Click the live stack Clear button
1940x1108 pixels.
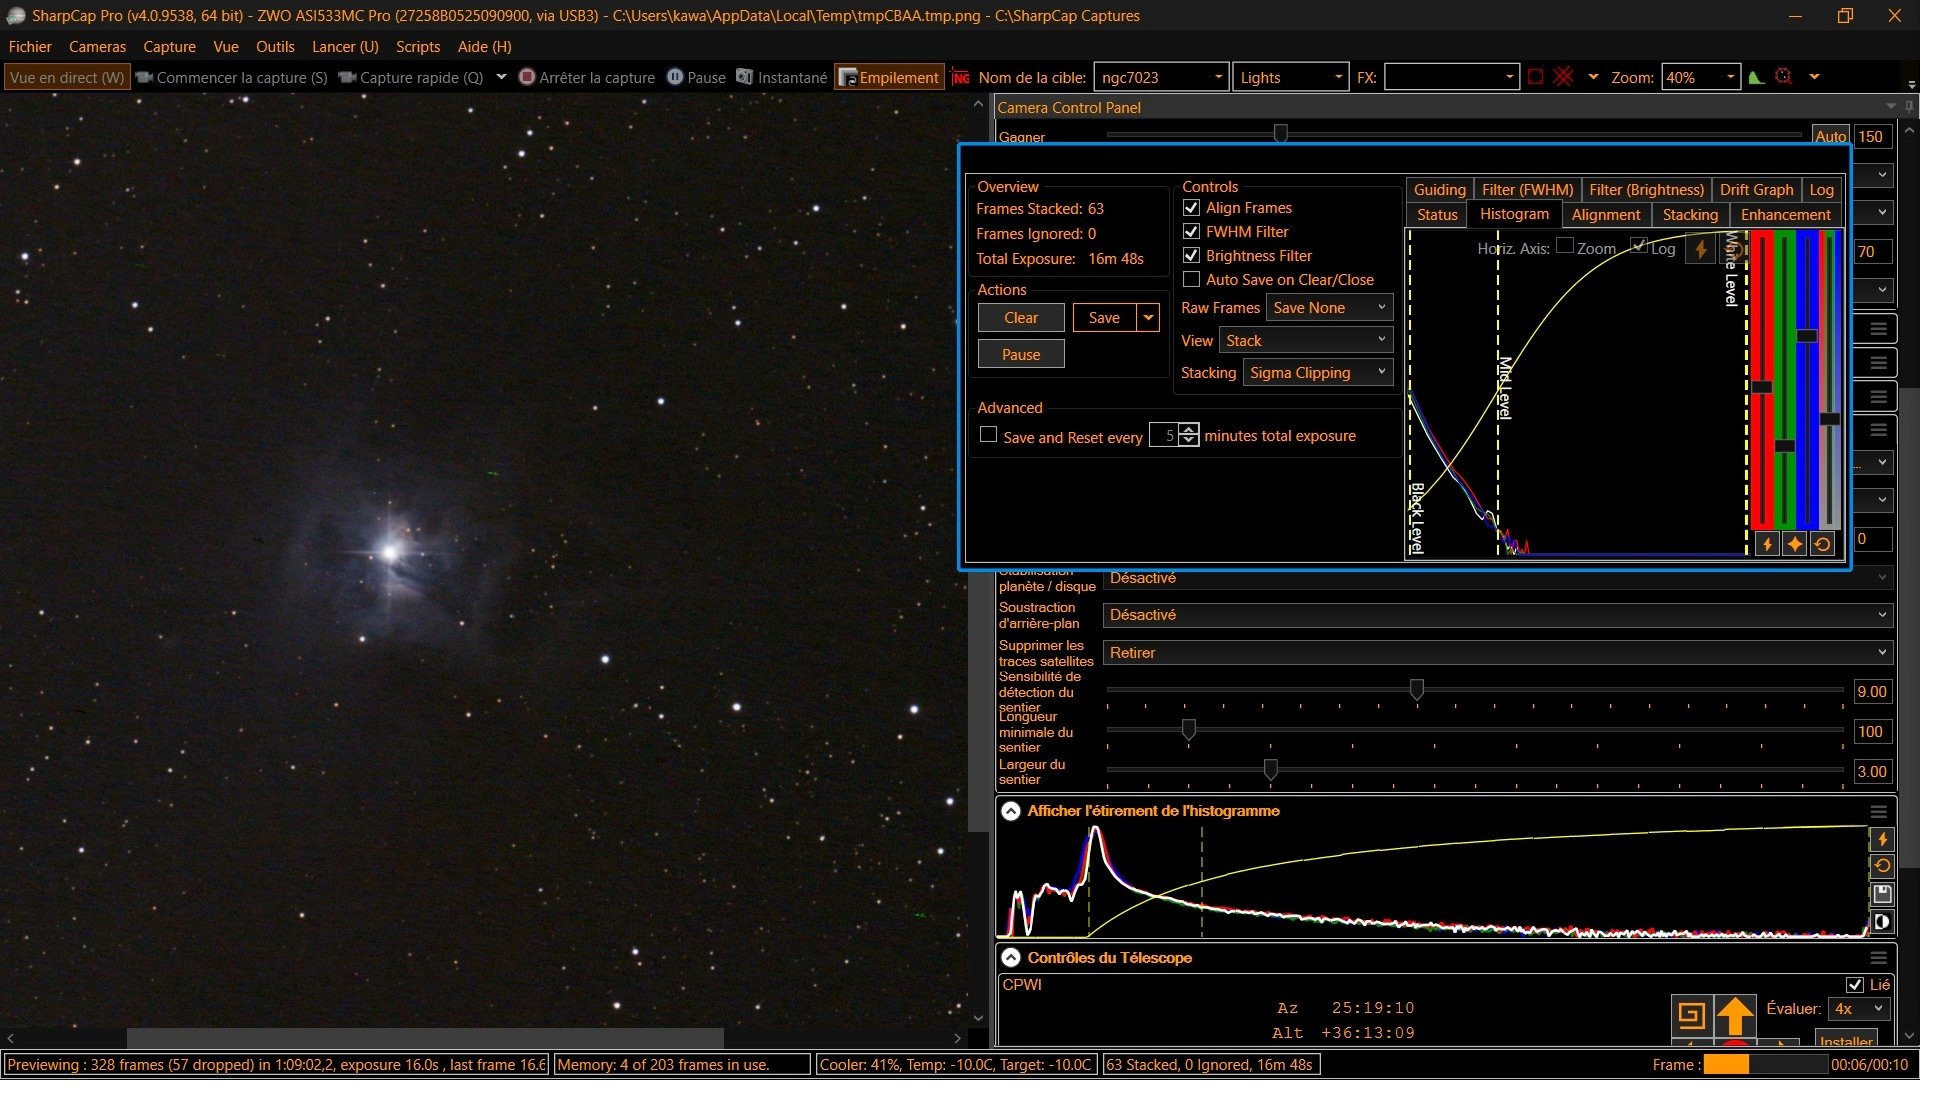(x=1021, y=318)
